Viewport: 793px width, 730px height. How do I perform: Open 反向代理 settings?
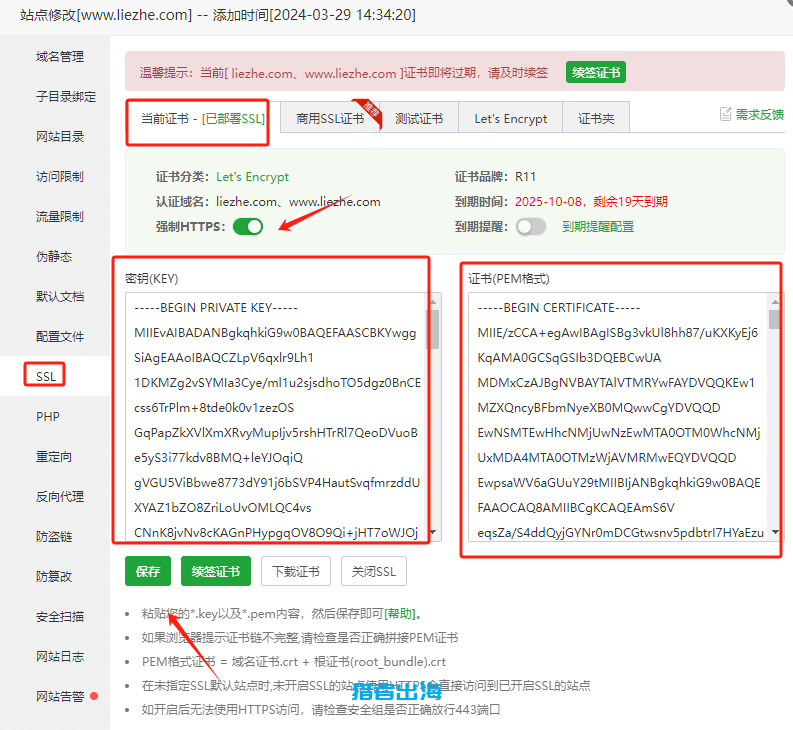(60, 496)
